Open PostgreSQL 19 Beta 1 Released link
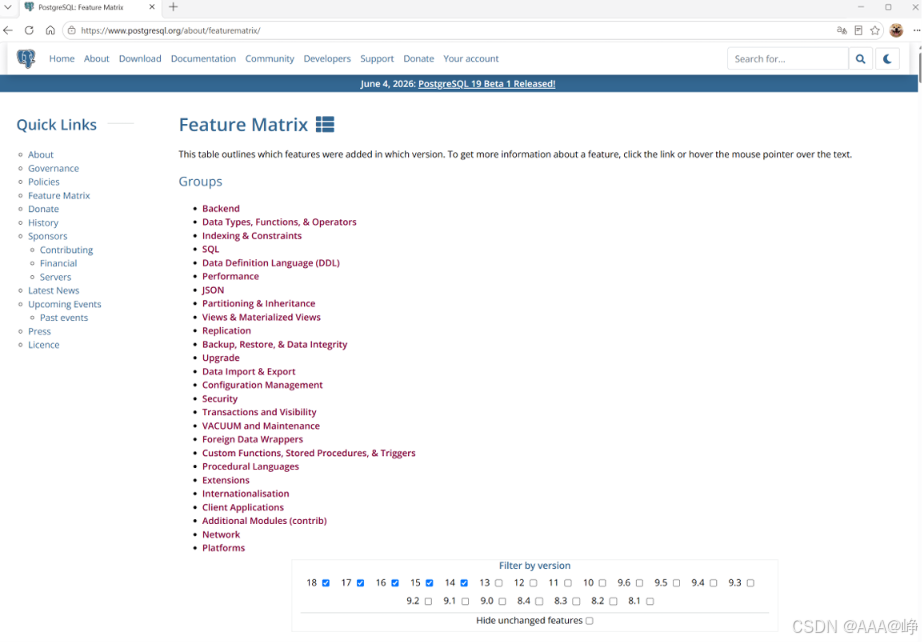 (x=486, y=83)
